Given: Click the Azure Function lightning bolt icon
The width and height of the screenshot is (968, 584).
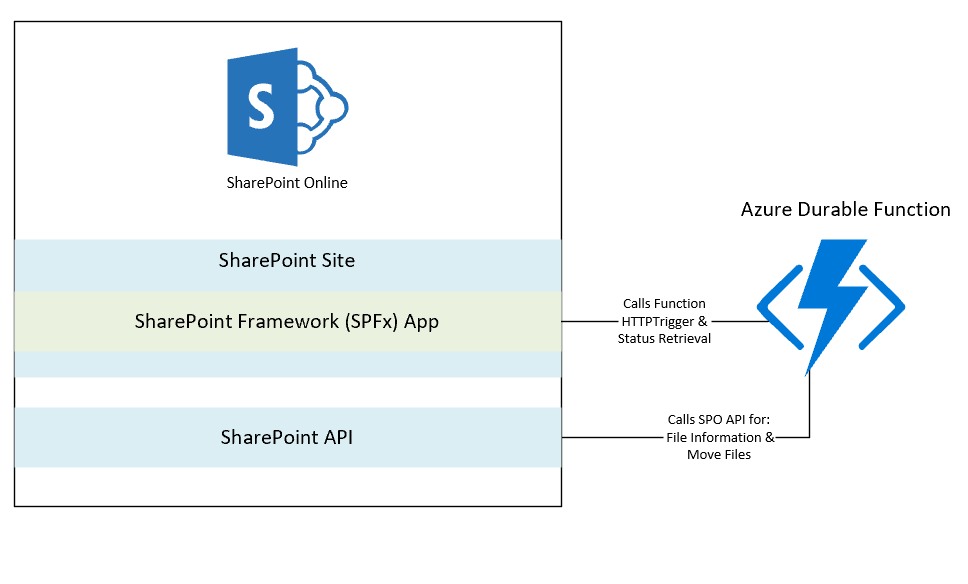Looking at the screenshot, I should (x=831, y=307).
